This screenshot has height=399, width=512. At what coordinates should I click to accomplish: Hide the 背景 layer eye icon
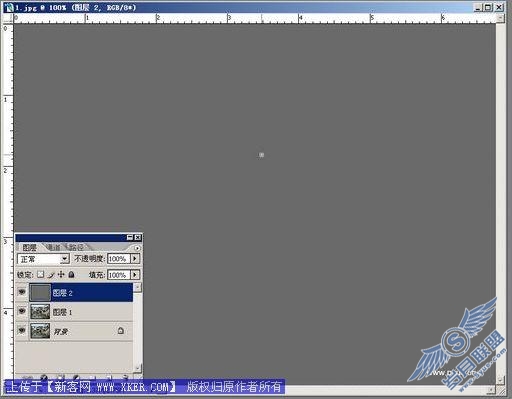[x=22, y=331]
